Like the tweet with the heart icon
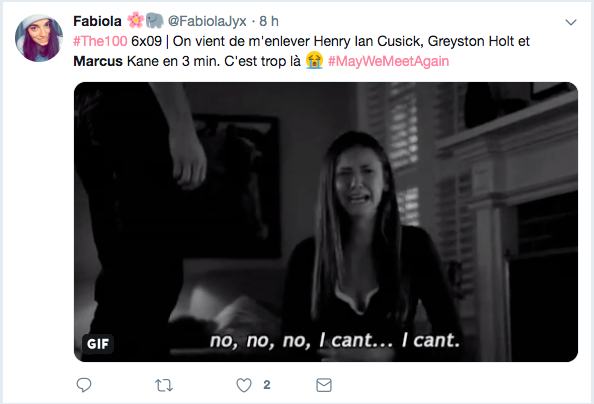Viewport: 594px width, 404px height. (x=244, y=385)
